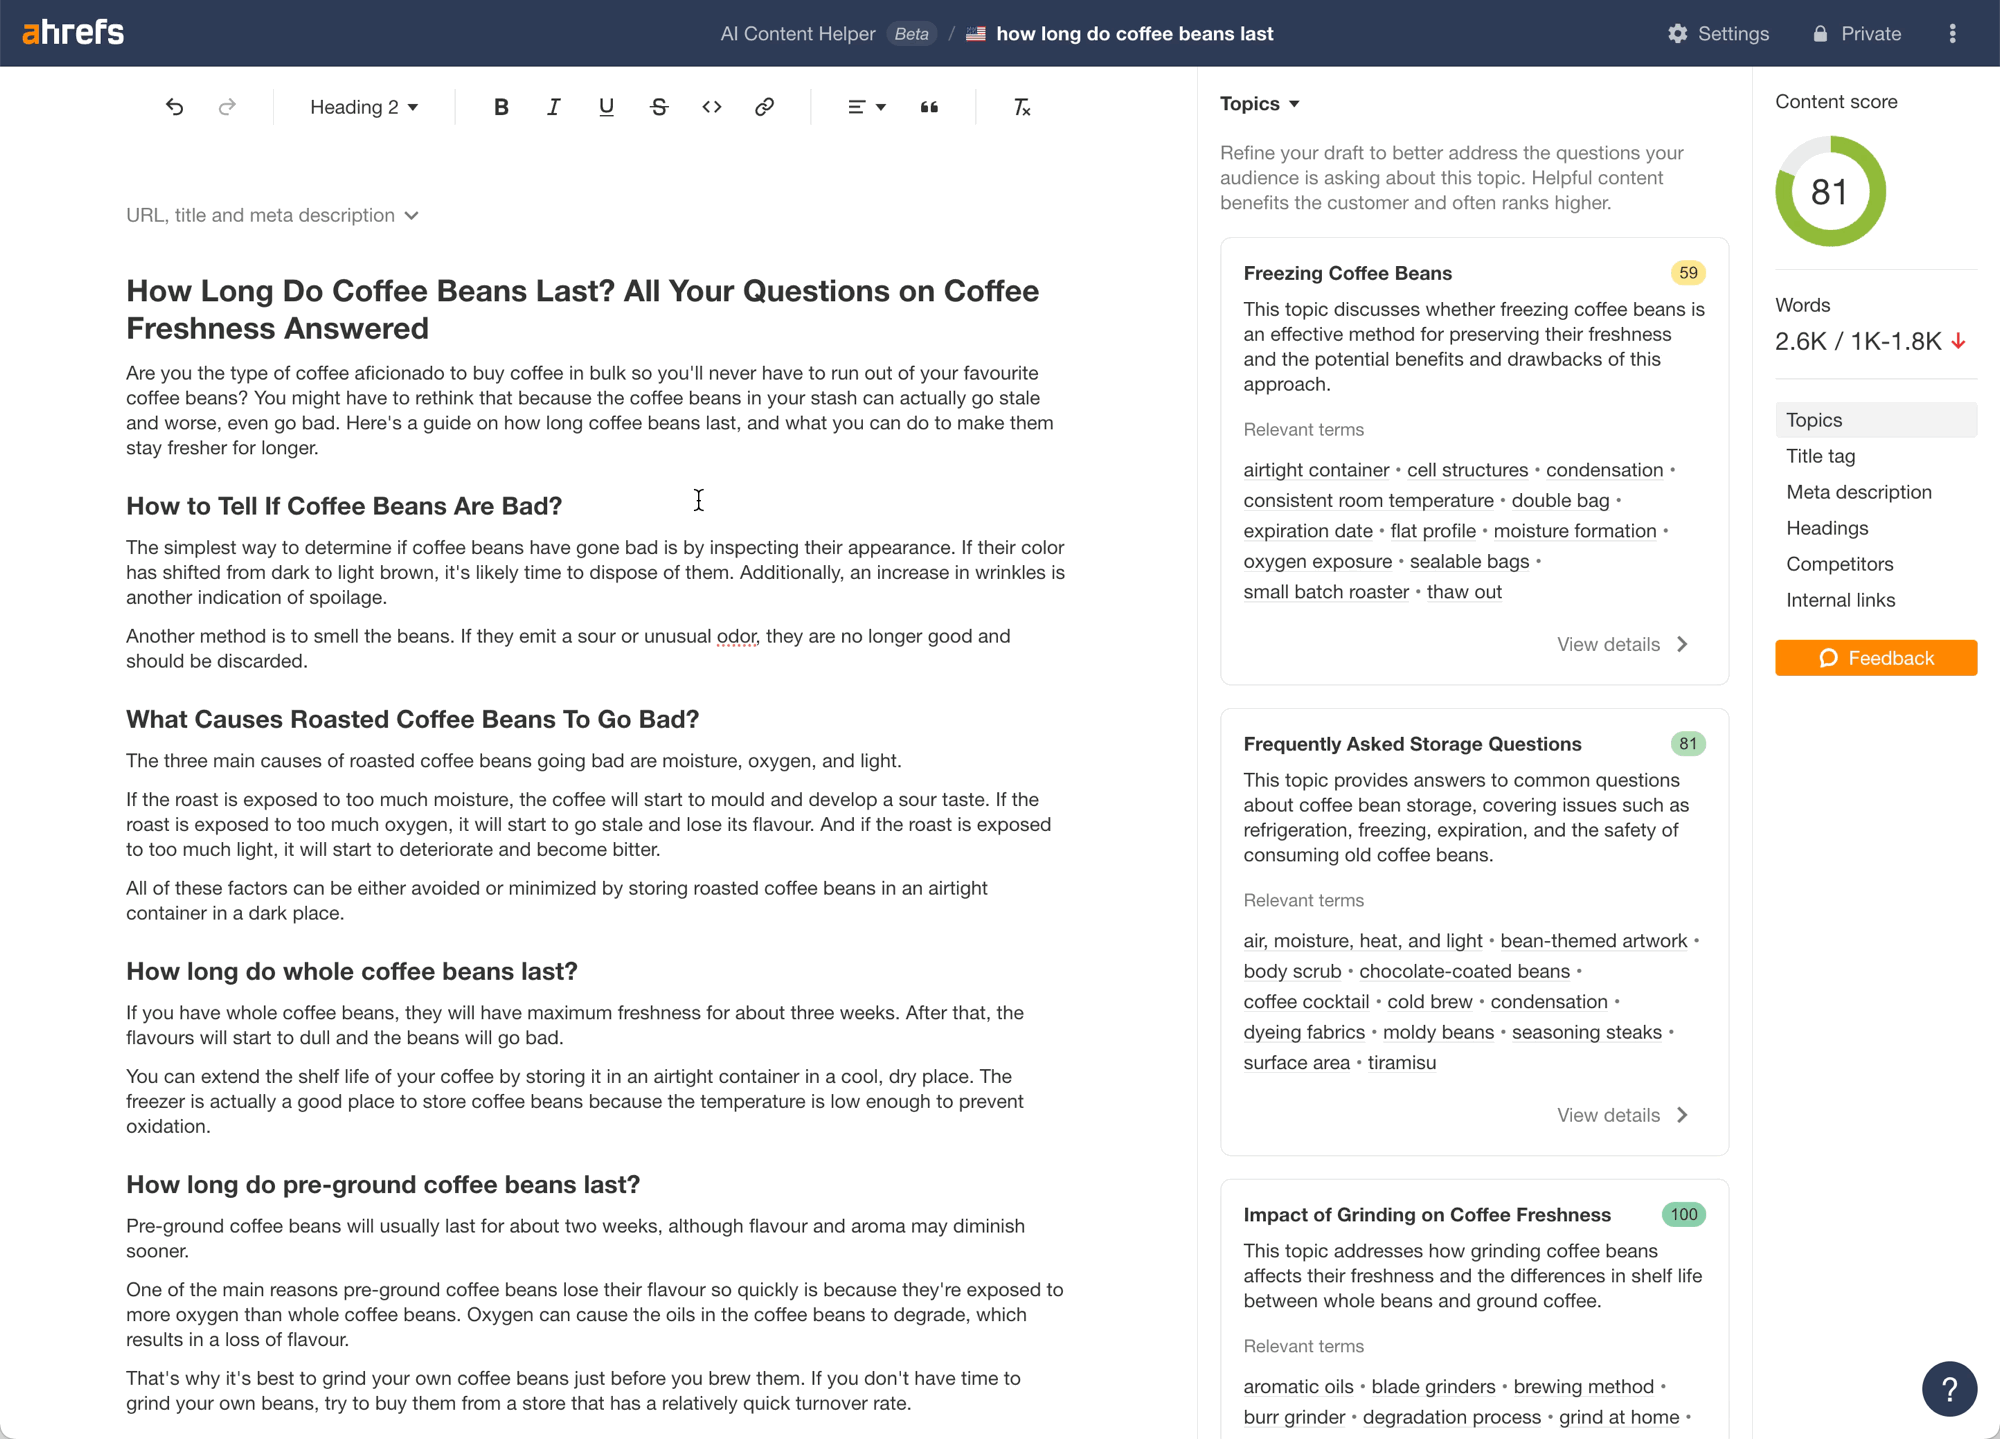Apply strikethrough formatting
This screenshot has height=1439, width=2000.
tap(659, 107)
